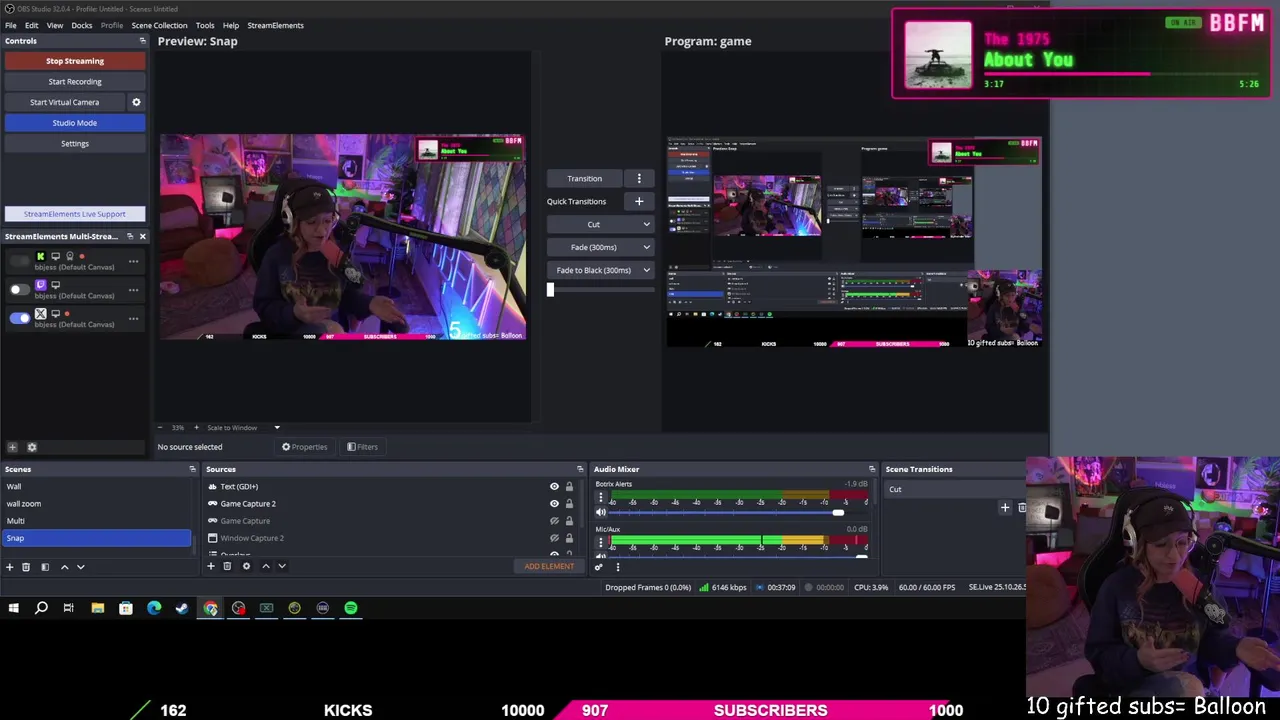This screenshot has width=1280, height=720.
Task: Click the Transition button
Action: coord(585,178)
